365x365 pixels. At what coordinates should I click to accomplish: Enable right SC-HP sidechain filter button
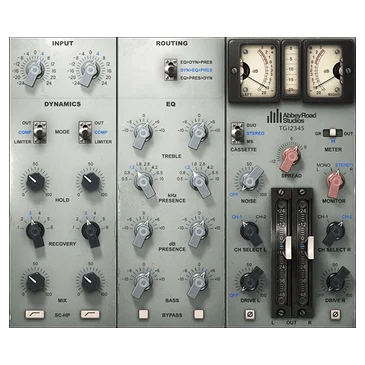point(90,314)
